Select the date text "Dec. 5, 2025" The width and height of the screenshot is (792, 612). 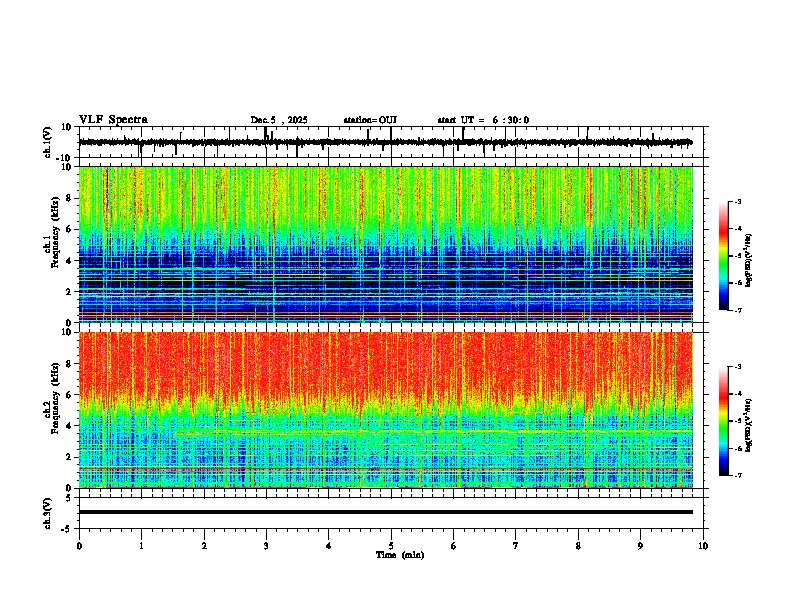coord(279,120)
